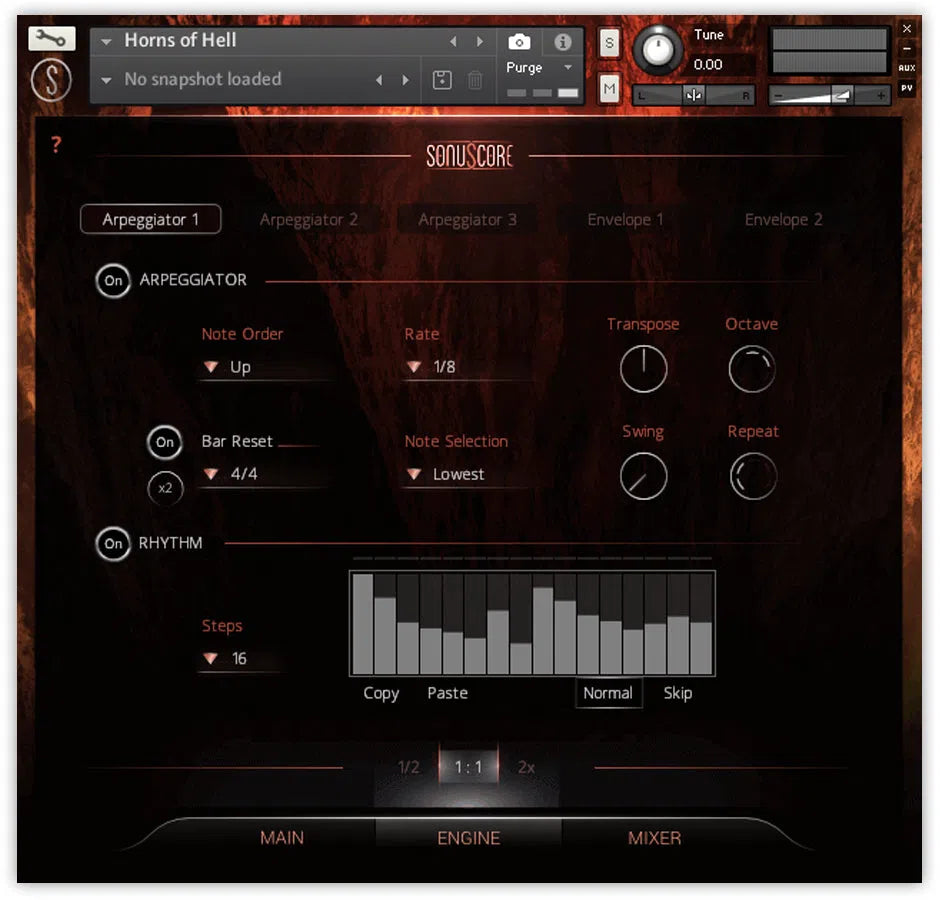The width and height of the screenshot is (940, 900).
Task: Toggle the RHYTHM section on
Action: pyautogui.click(x=113, y=543)
